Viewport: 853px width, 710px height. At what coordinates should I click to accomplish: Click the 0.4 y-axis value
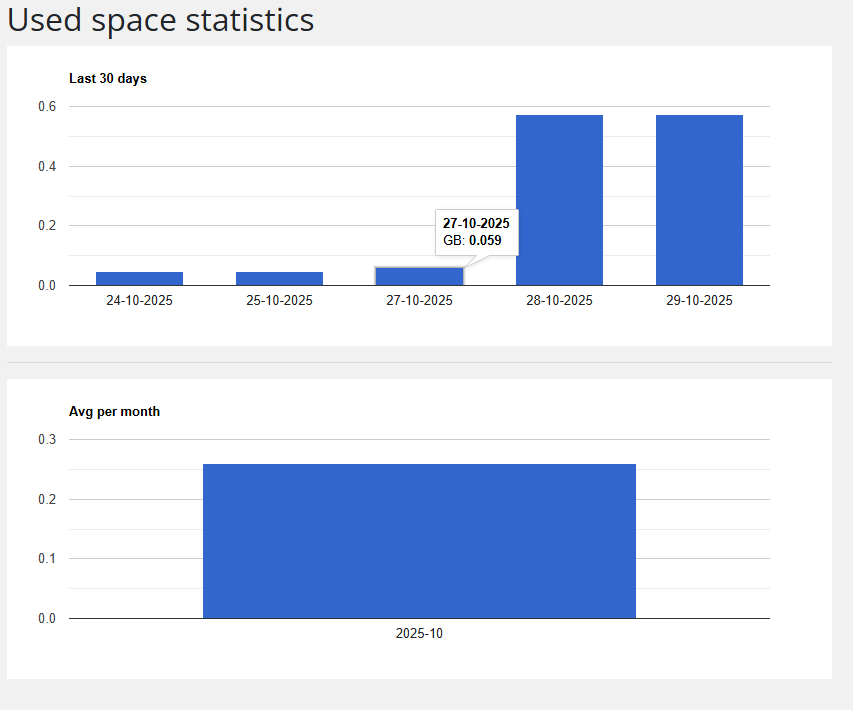click(x=47, y=166)
